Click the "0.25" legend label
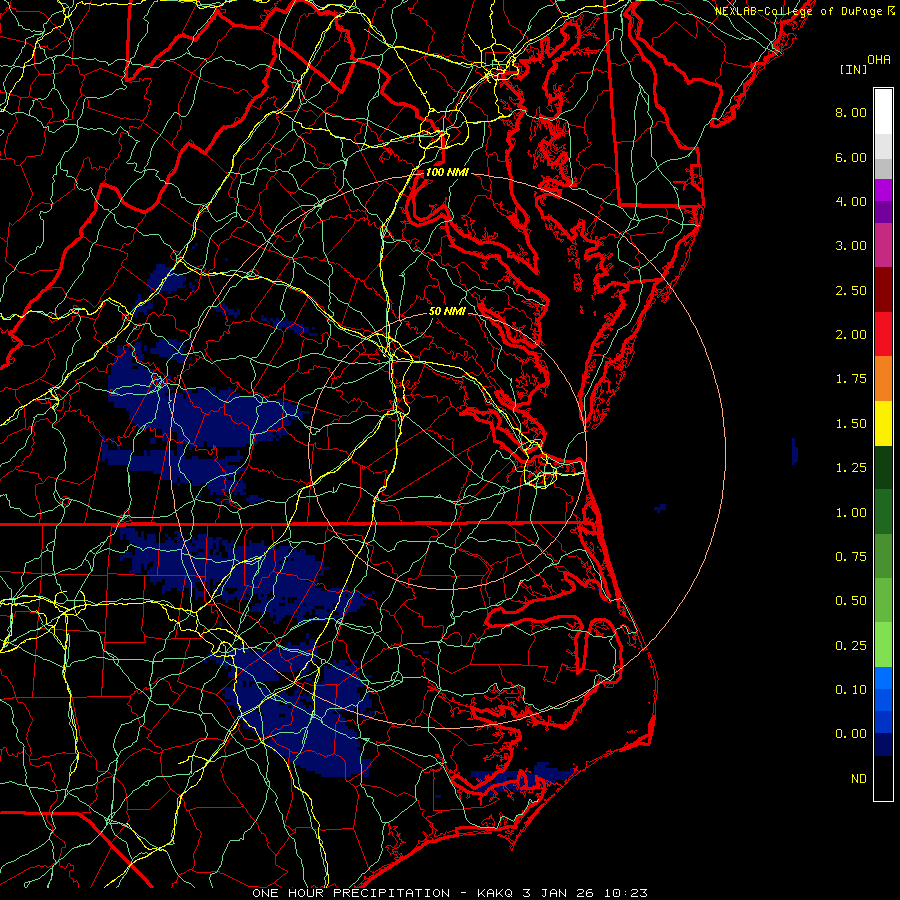 point(851,646)
